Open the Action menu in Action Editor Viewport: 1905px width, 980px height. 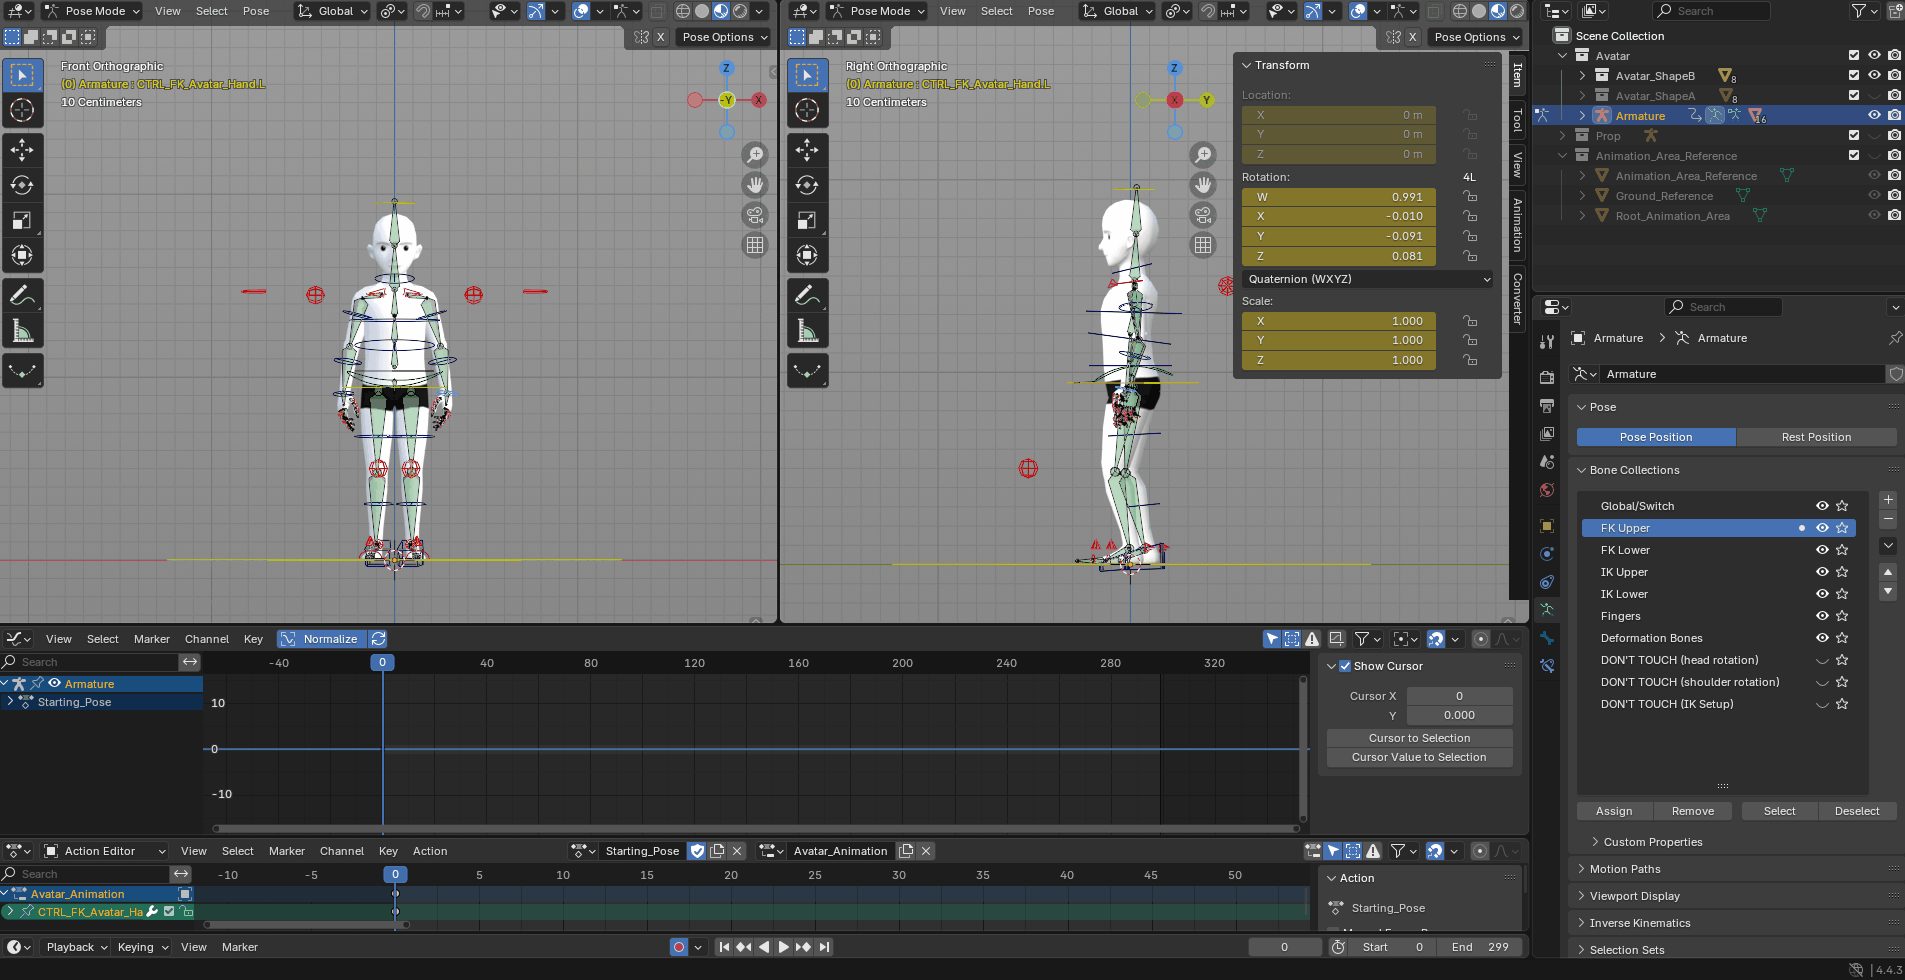click(430, 851)
